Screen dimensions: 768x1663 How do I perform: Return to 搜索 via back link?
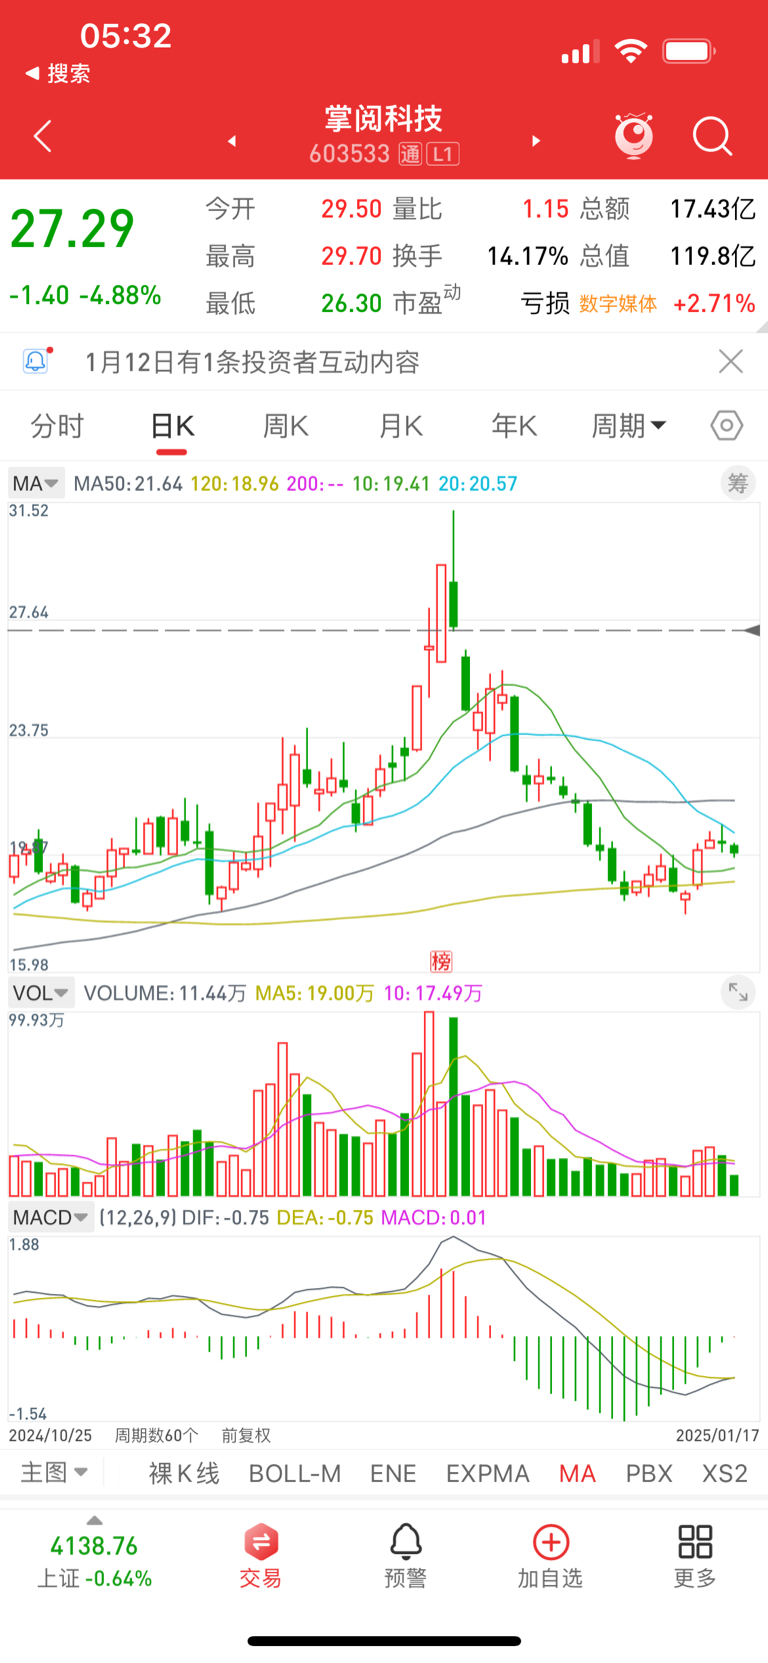[58, 73]
